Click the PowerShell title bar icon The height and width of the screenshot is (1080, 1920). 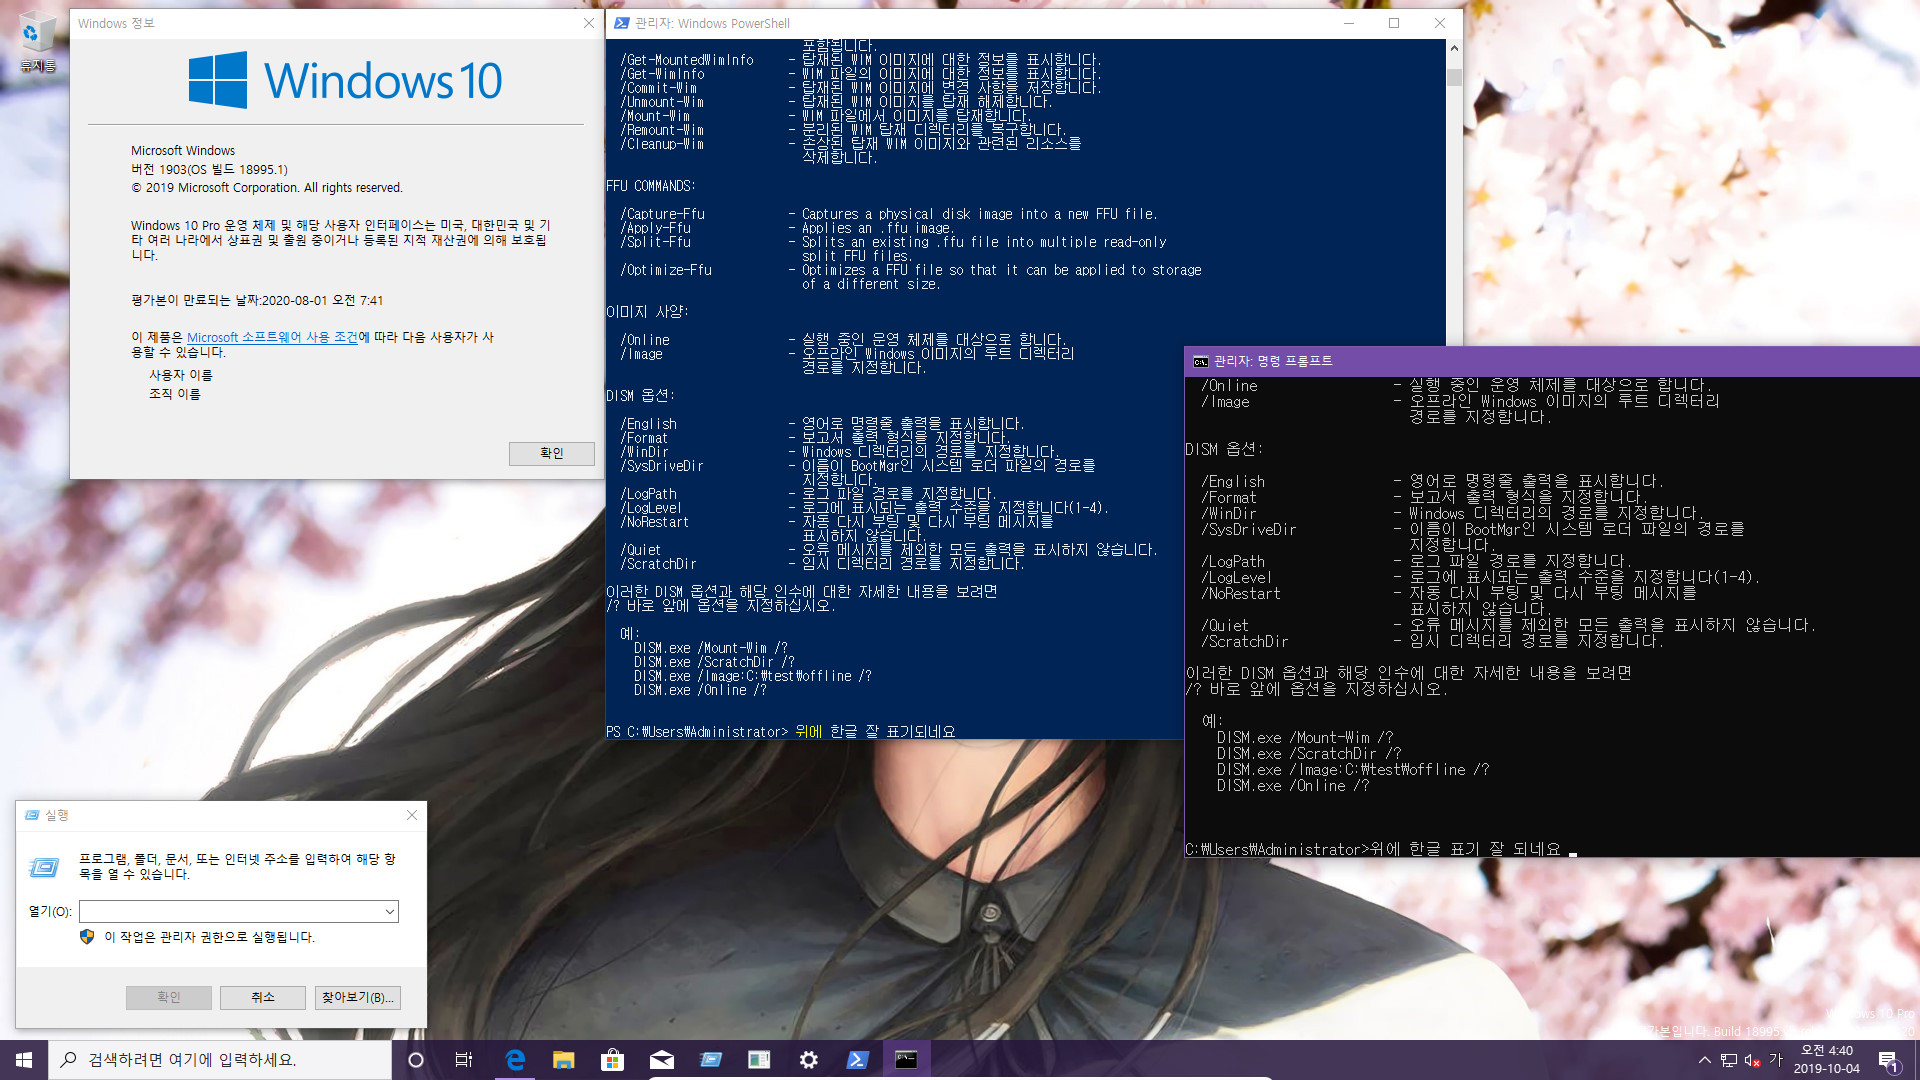[621, 23]
